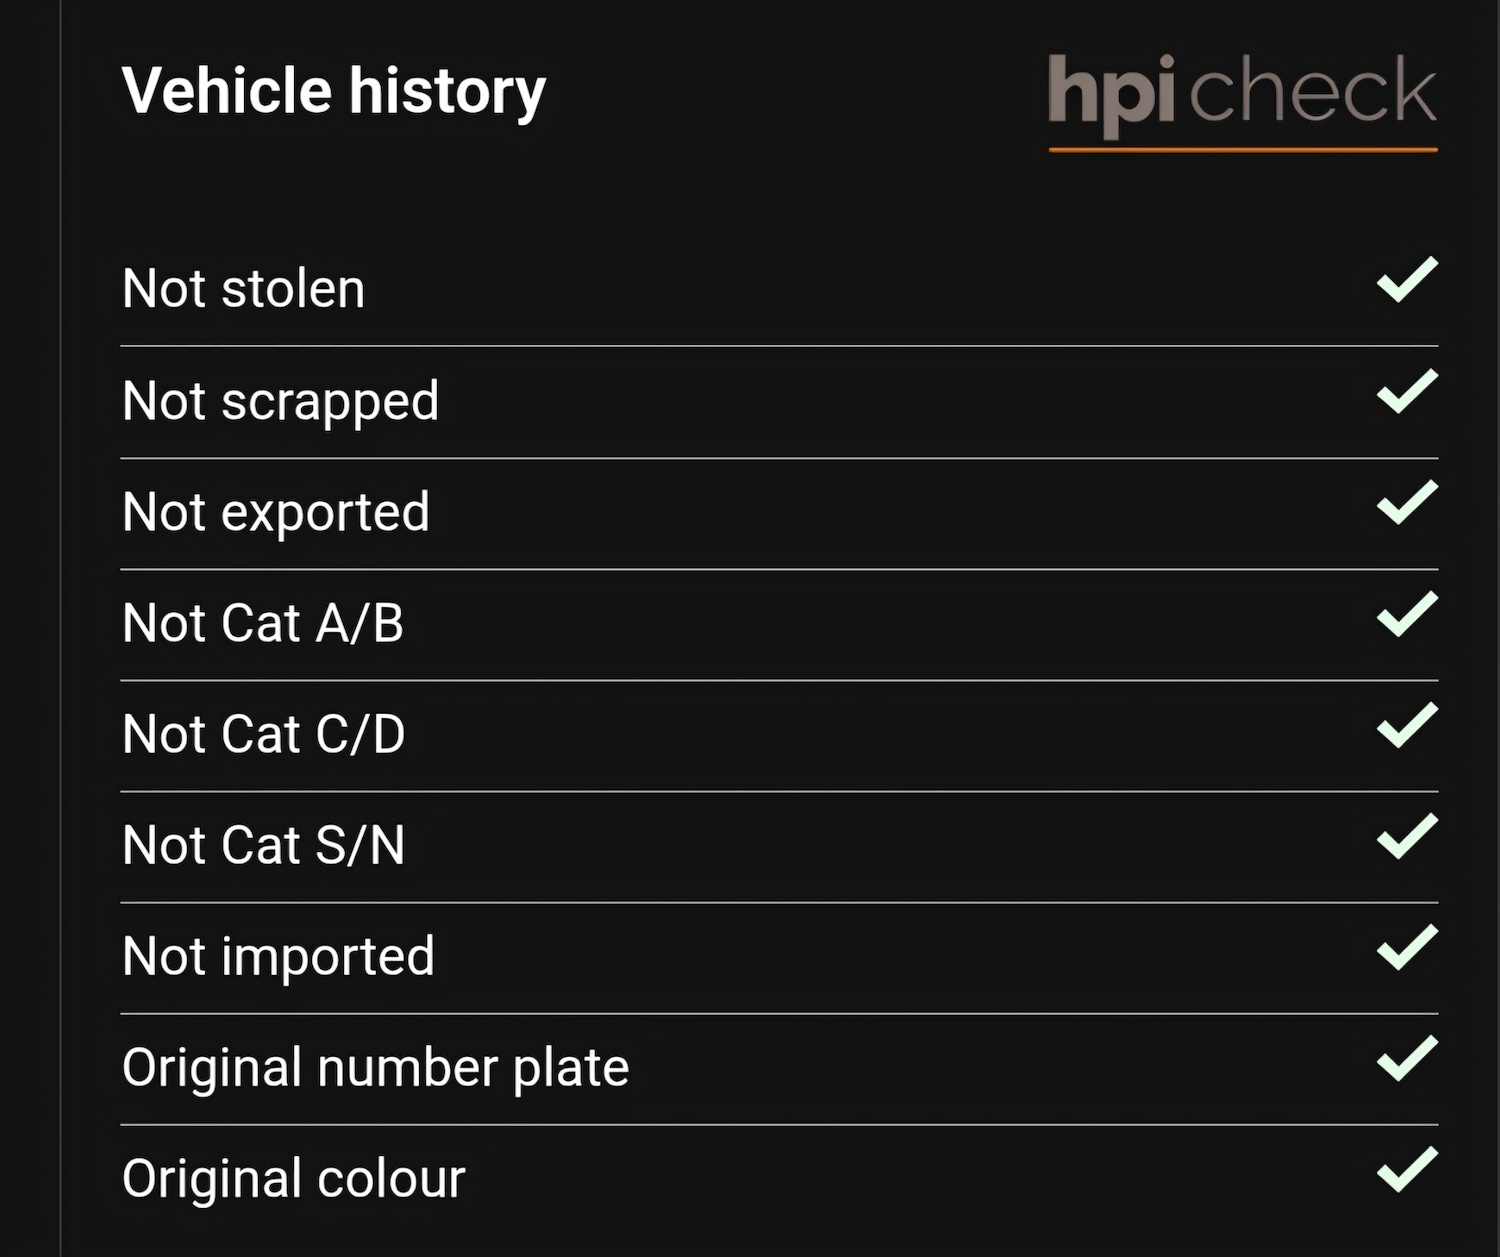The width and height of the screenshot is (1500, 1257).
Task: Tap the tick next to Not Cat S/N
Action: (1407, 836)
